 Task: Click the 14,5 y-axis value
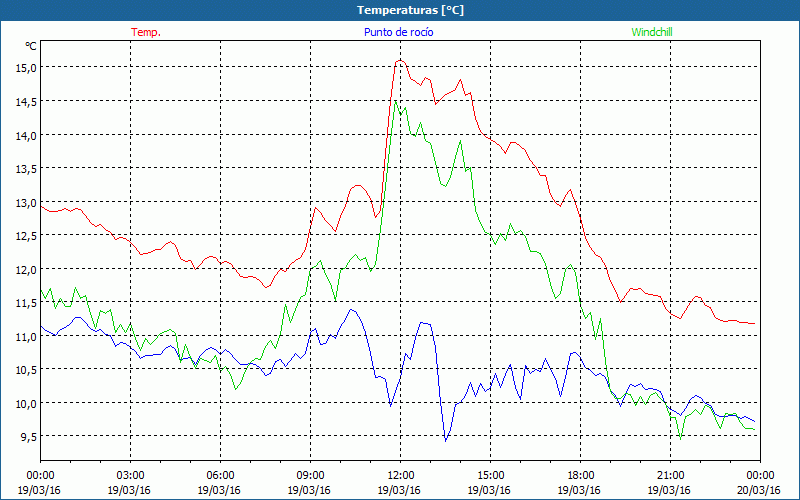(27, 102)
